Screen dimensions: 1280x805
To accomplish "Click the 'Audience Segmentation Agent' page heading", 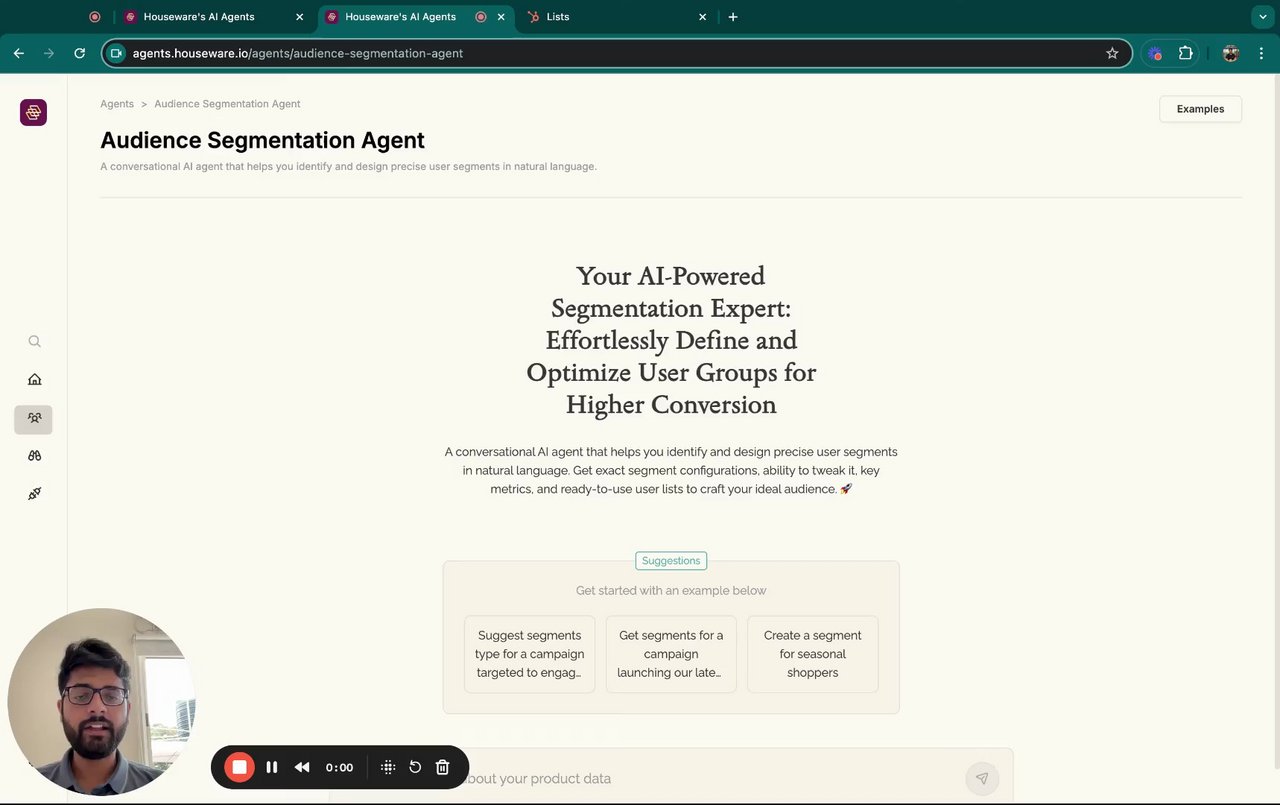I will click(x=262, y=140).
